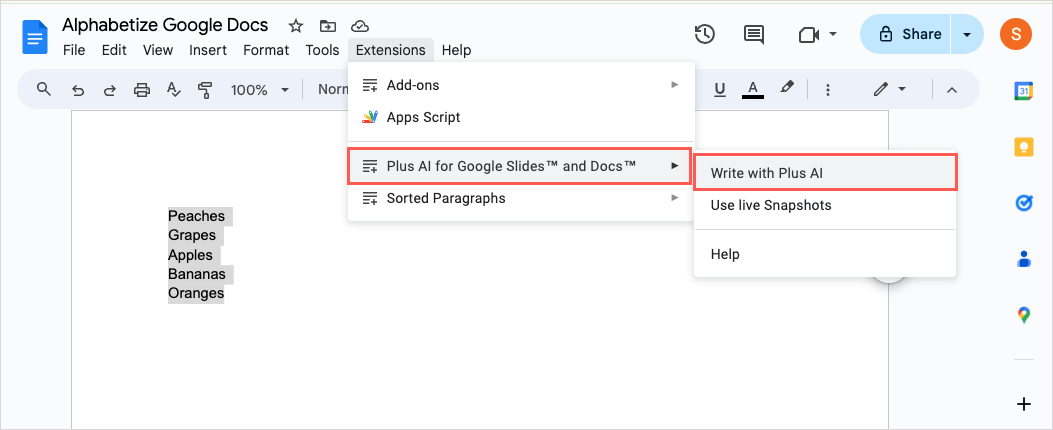This screenshot has height=430, width=1053.
Task: Expand Sorted Paragraphs submenu
Action: tap(521, 198)
